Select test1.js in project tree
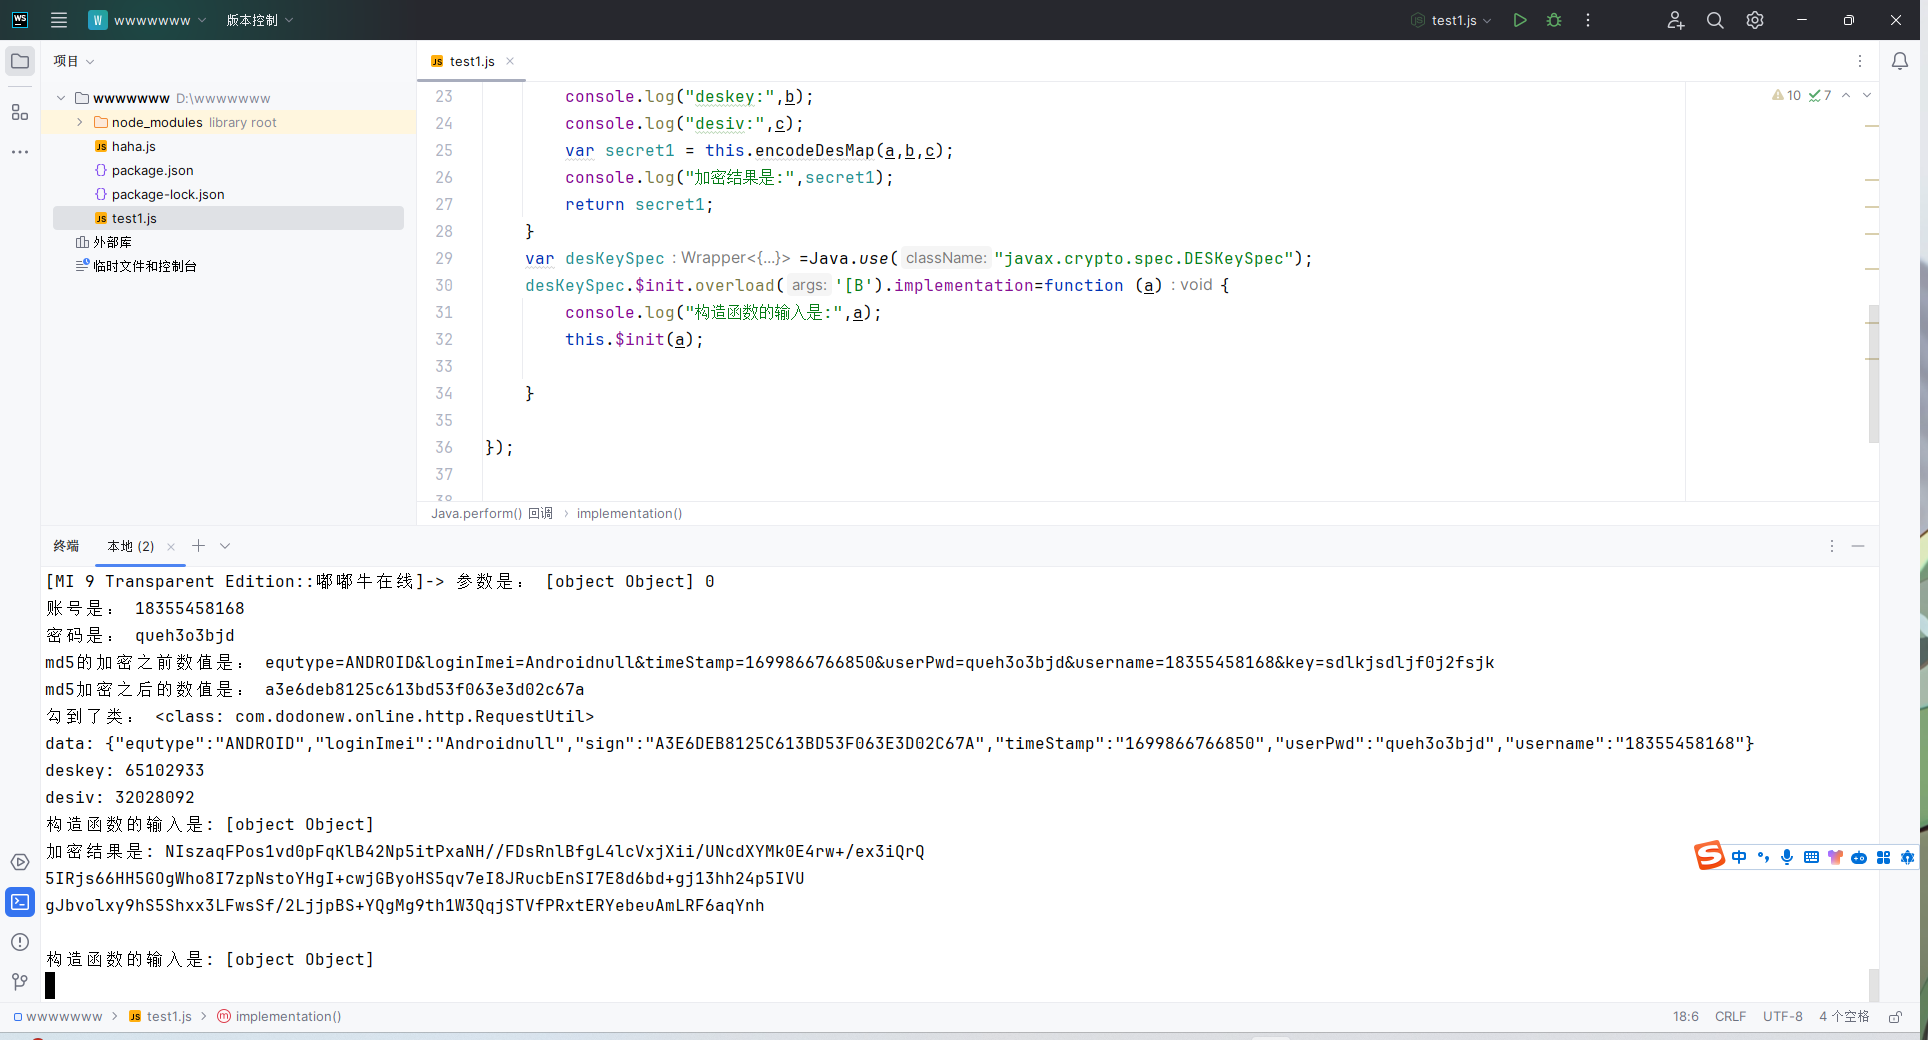Screen dimensions: 1928x1040 pyautogui.click(x=228, y=218)
